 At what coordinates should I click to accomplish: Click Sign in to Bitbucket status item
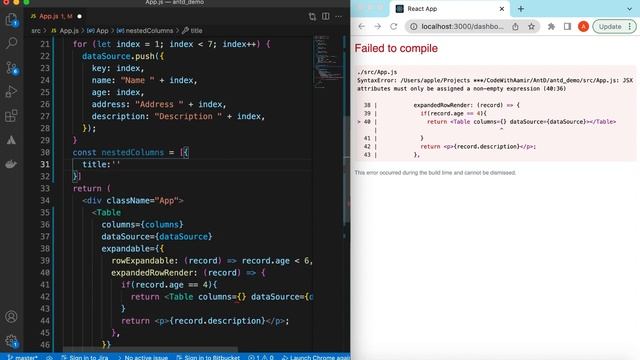click(x=208, y=357)
